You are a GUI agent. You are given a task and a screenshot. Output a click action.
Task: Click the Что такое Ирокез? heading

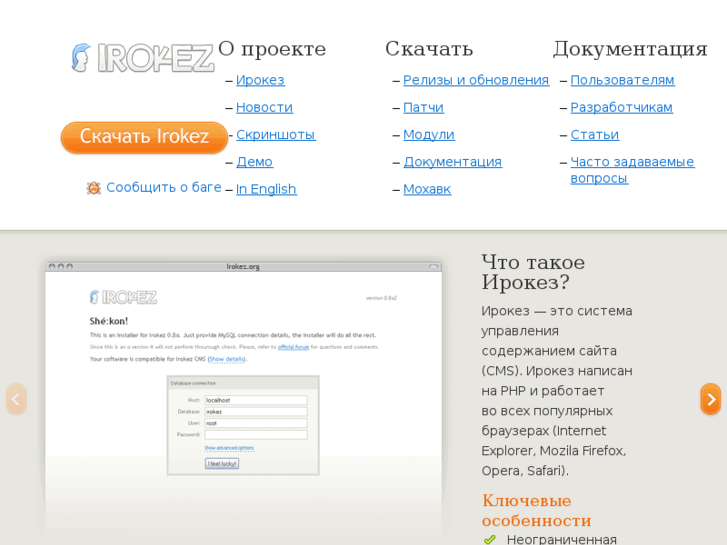[533, 272]
